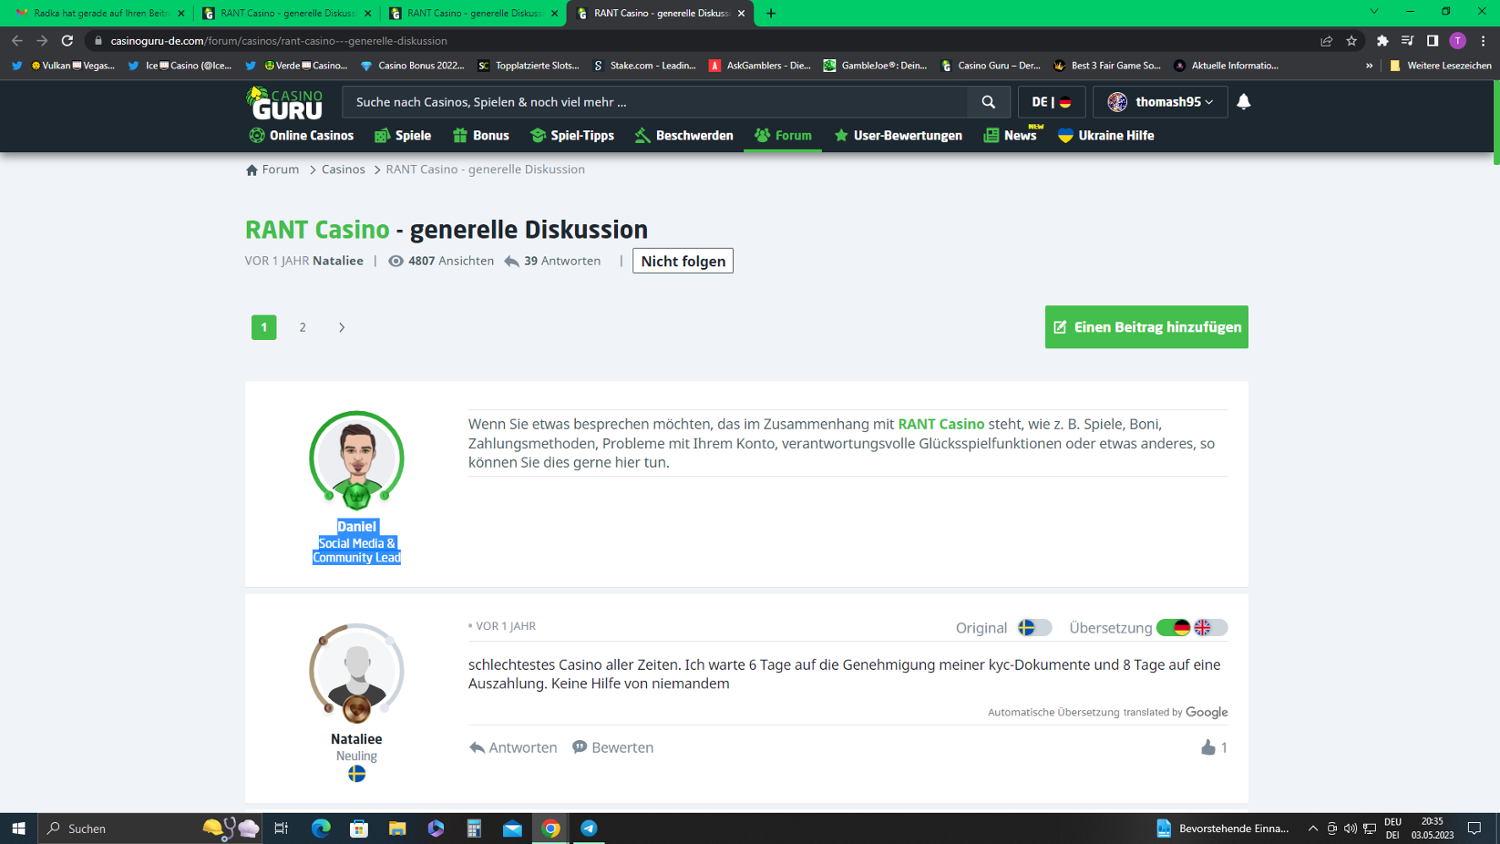Click Nataliee's avatar picture
This screenshot has height=844, width=1500.
[x=357, y=673]
